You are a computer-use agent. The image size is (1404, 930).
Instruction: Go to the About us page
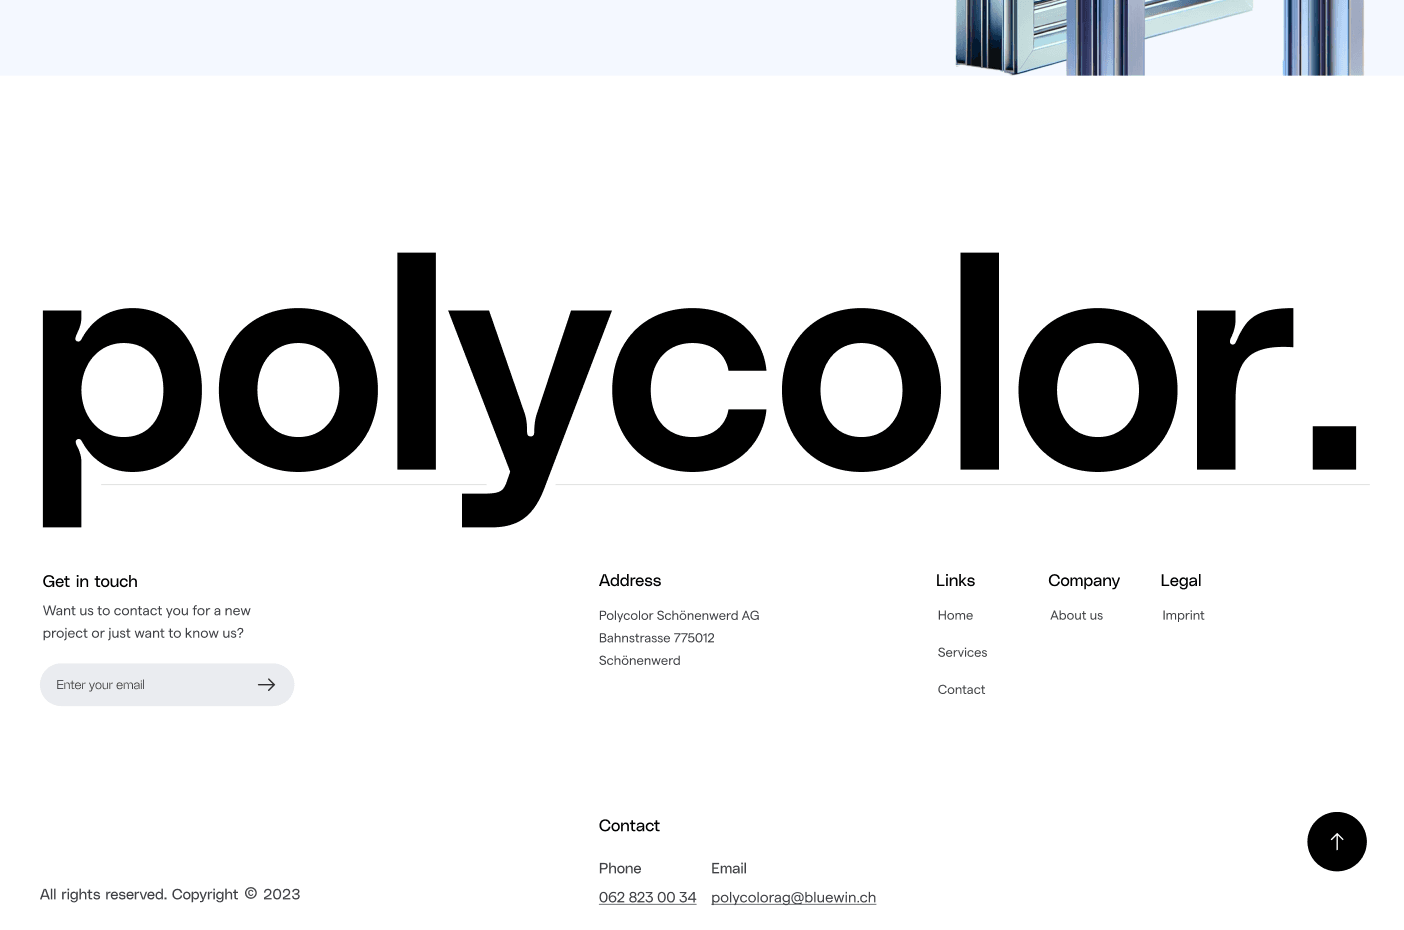[1076, 616]
